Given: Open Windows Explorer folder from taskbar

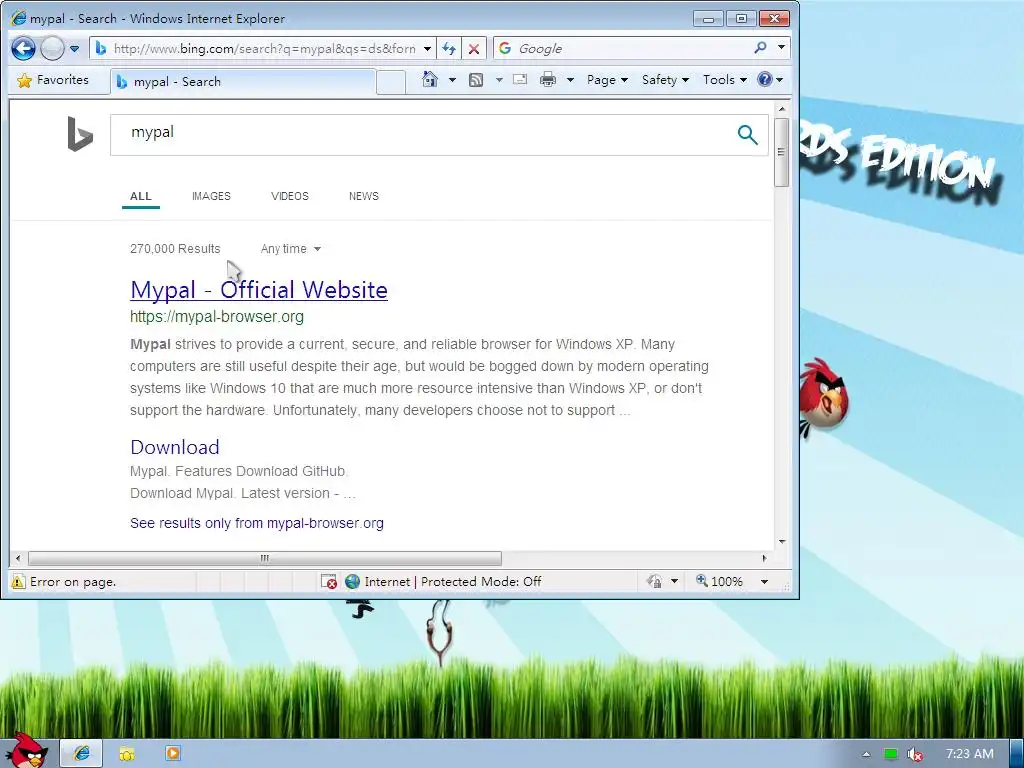Looking at the screenshot, I should 127,754.
